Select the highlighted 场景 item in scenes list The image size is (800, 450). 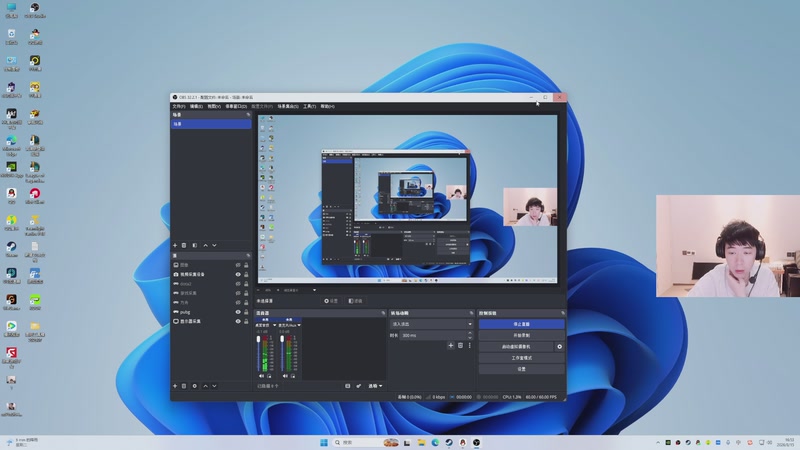211,124
